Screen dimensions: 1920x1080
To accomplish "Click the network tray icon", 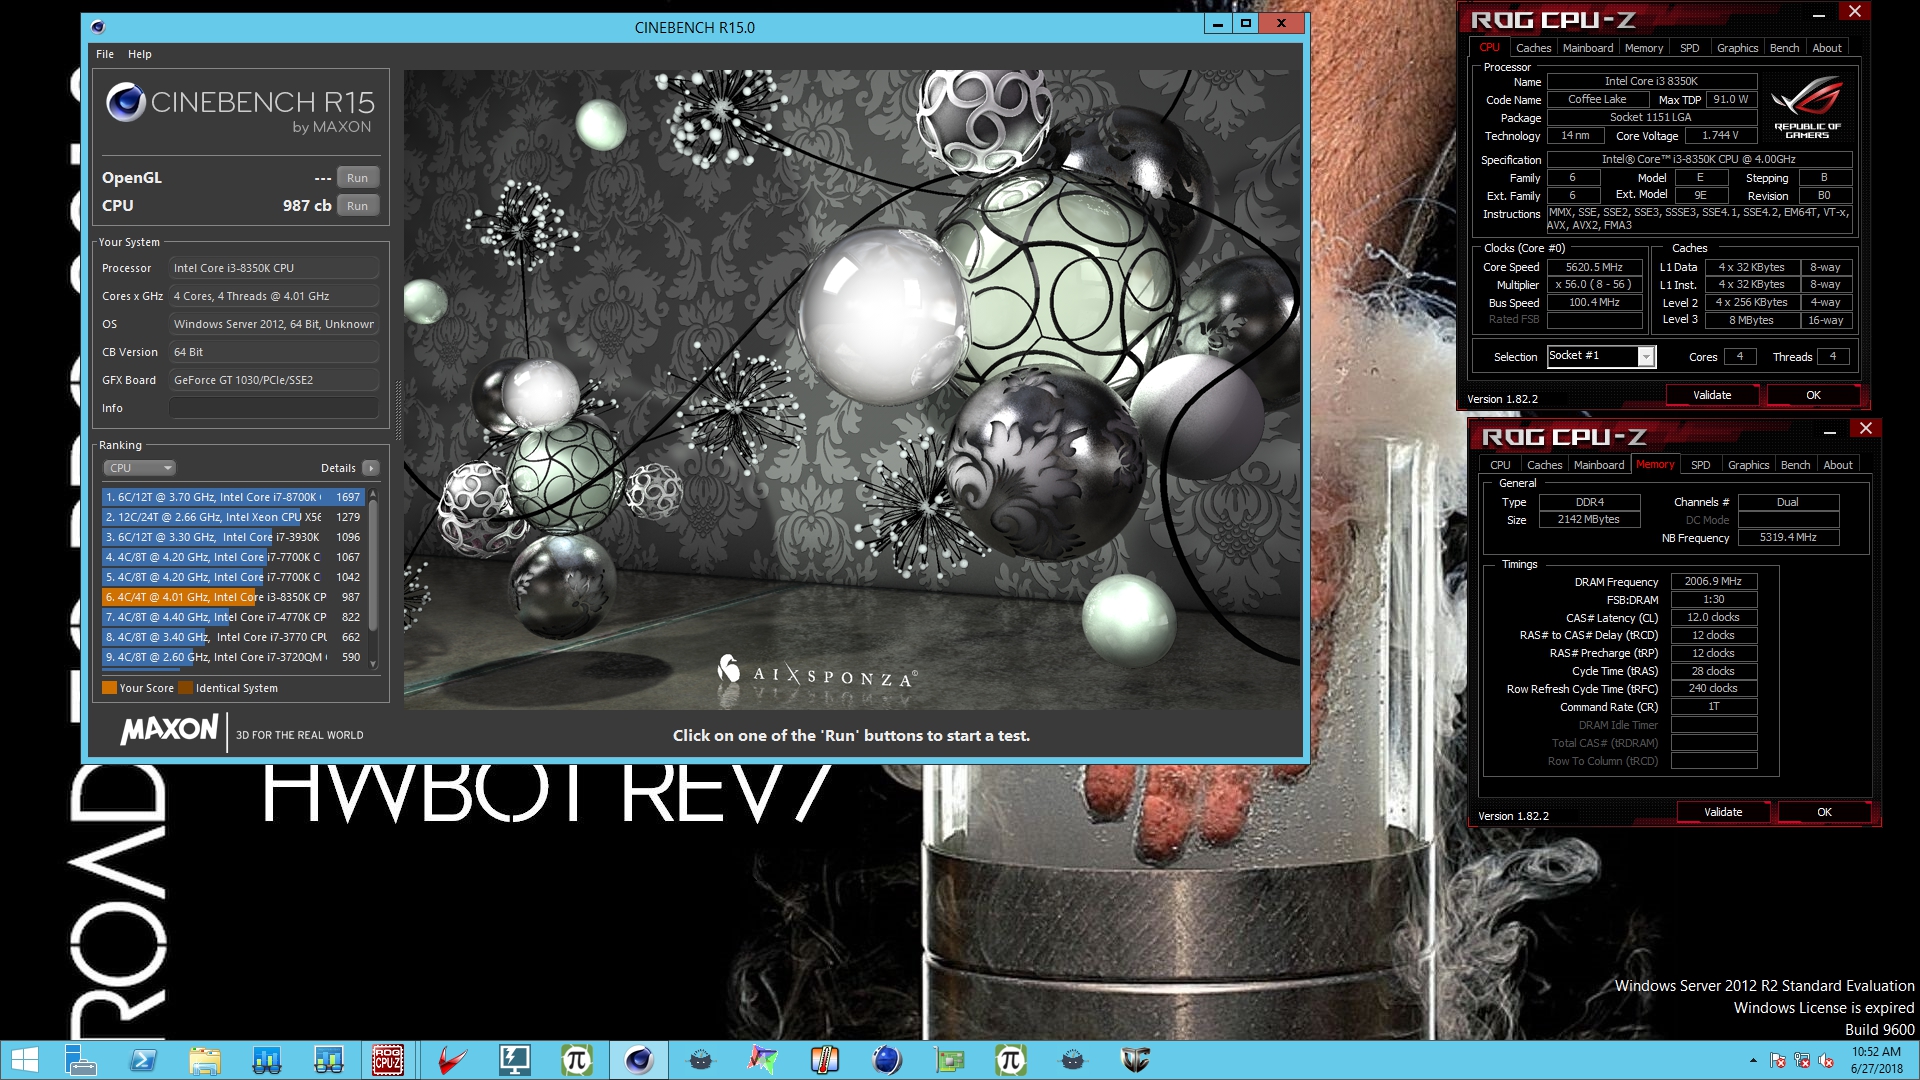I will [x=1802, y=1061].
